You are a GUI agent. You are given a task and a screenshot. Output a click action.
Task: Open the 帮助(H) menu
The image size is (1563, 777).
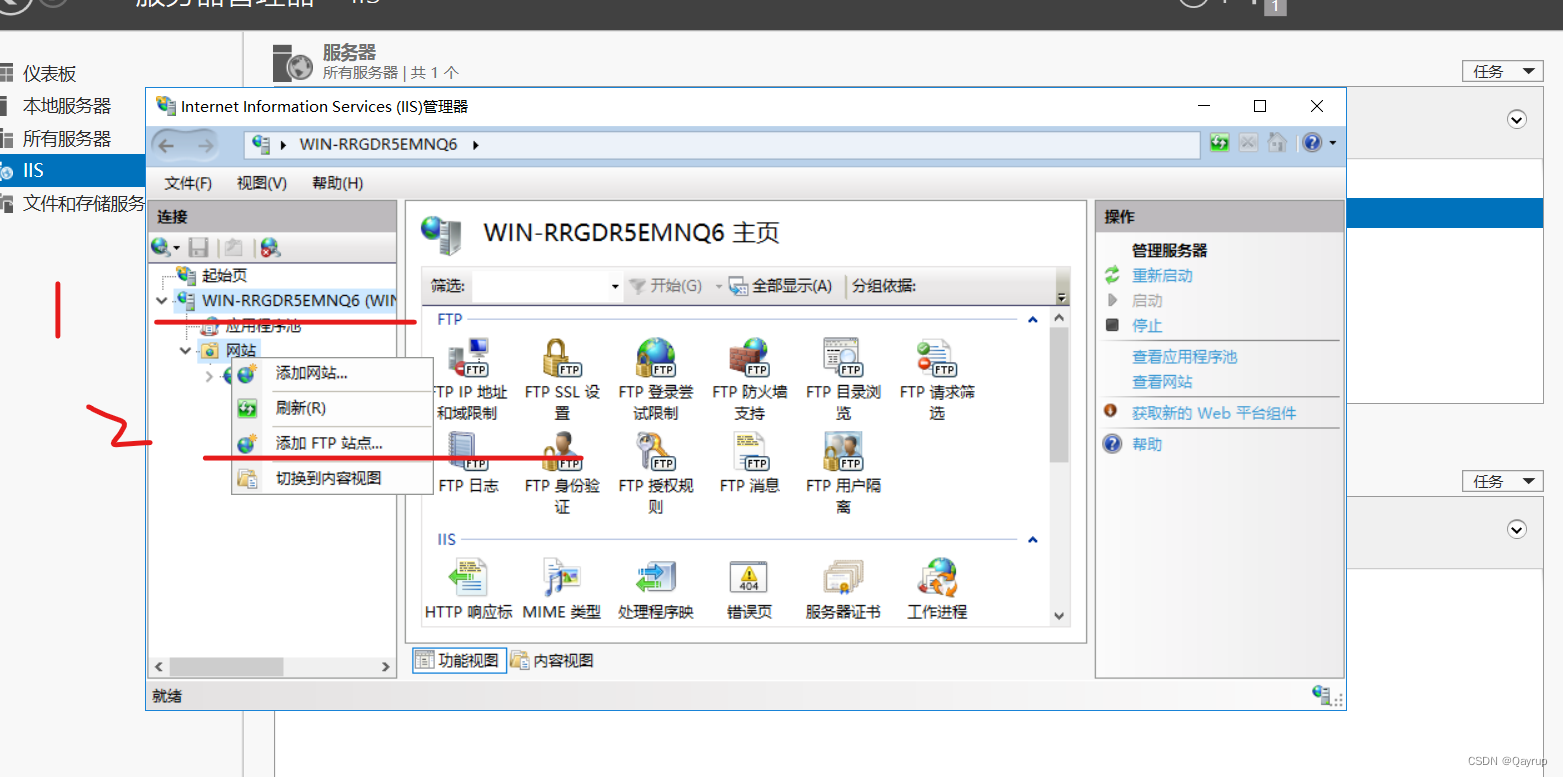click(337, 183)
